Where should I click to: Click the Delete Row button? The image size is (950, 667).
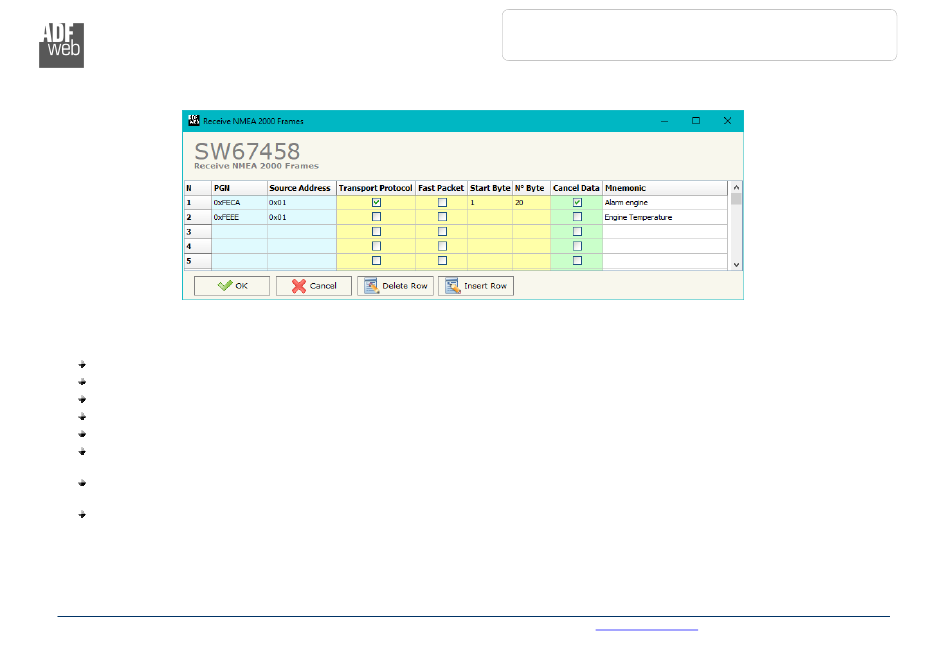point(395,286)
